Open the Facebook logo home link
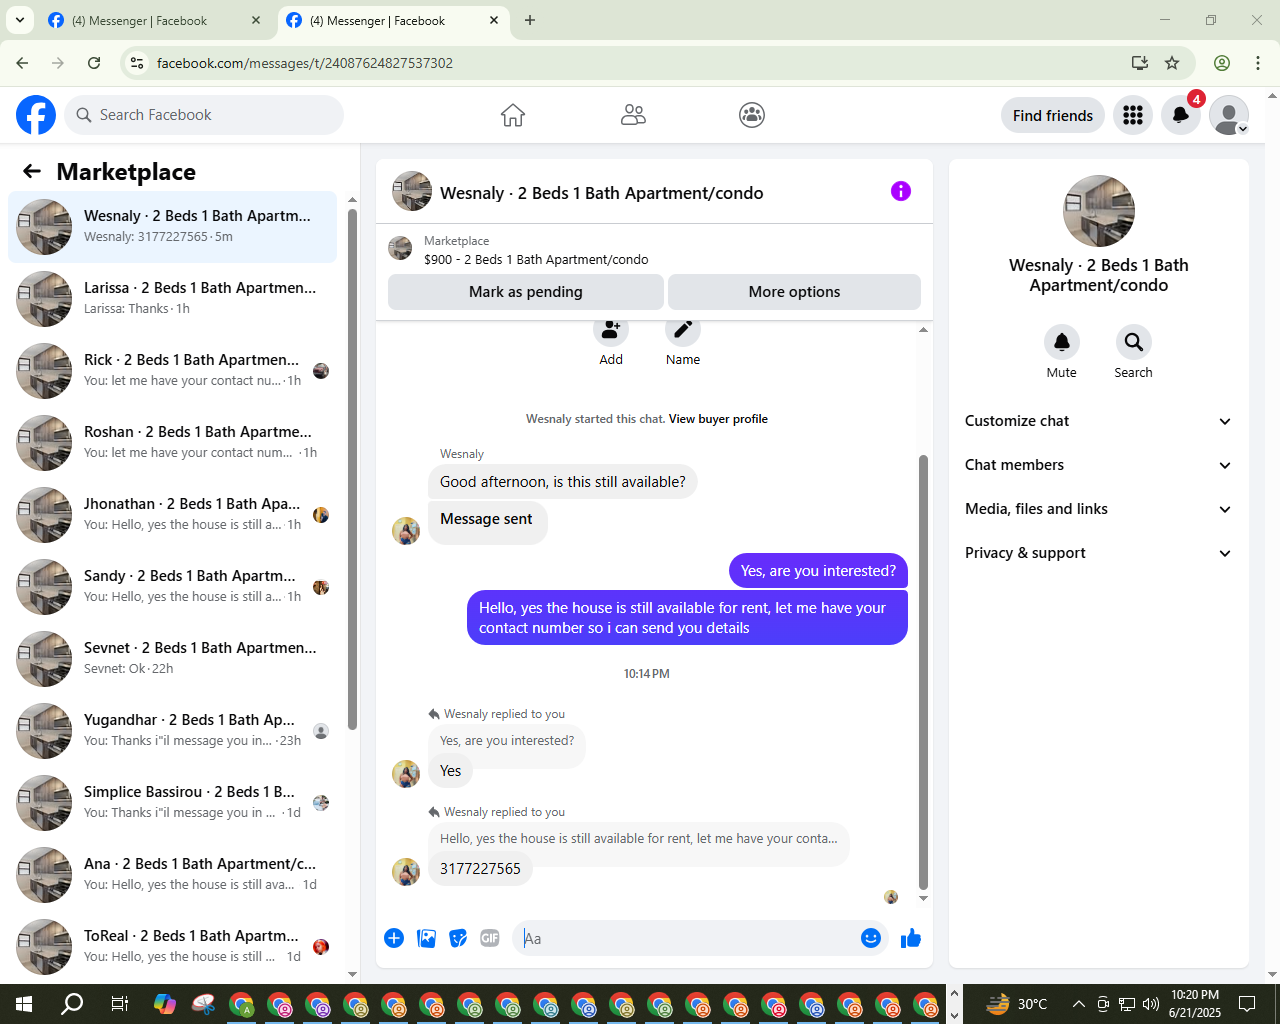This screenshot has width=1280, height=1024. pos(36,115)
